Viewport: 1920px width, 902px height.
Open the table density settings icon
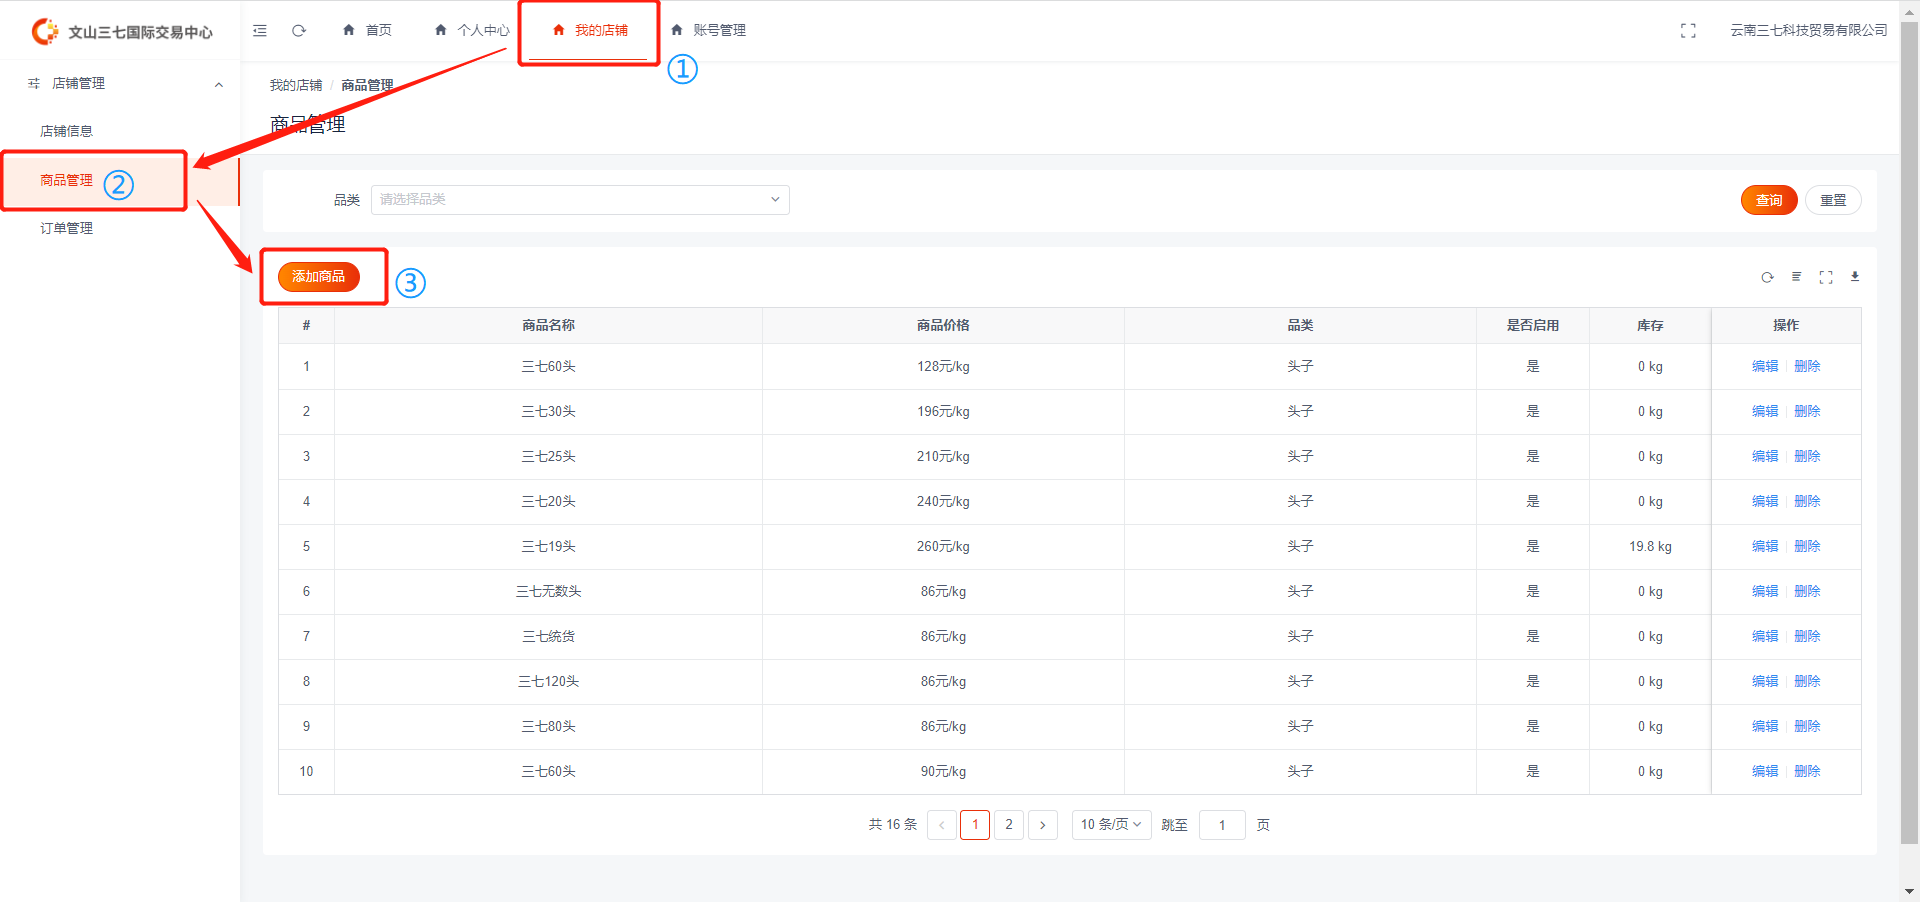pos(1796,277)
